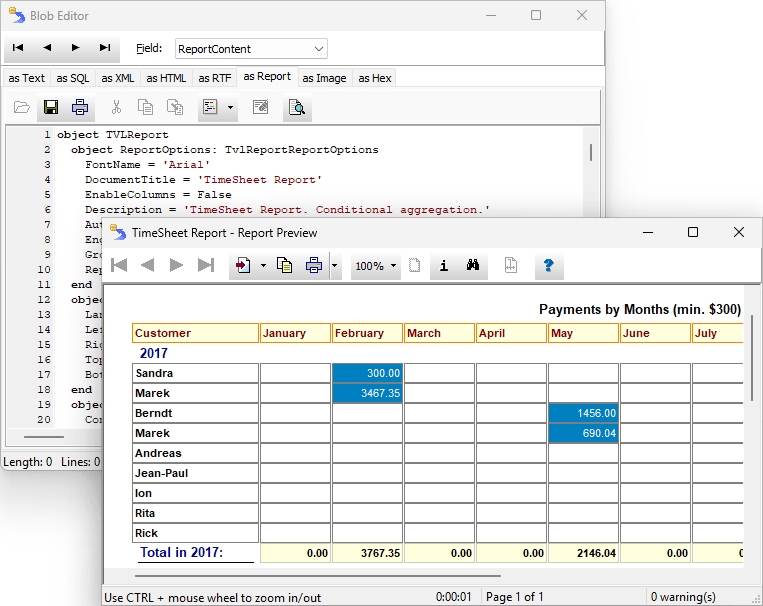The image size is (763, 606).
Task: Click the export report icon
Action: pyautogui.click(x=243, y=266)
